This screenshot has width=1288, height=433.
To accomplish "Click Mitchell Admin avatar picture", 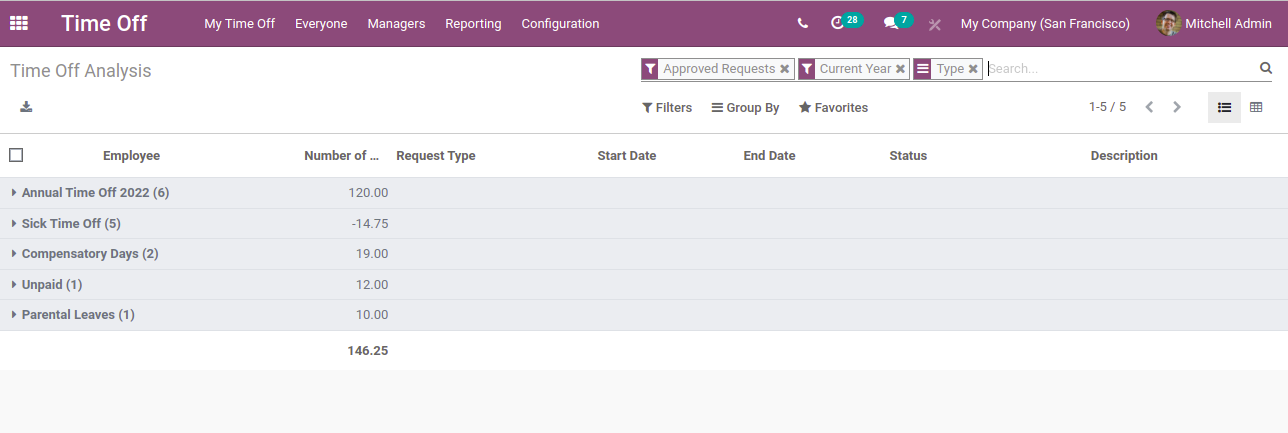I will (1168, 23).
